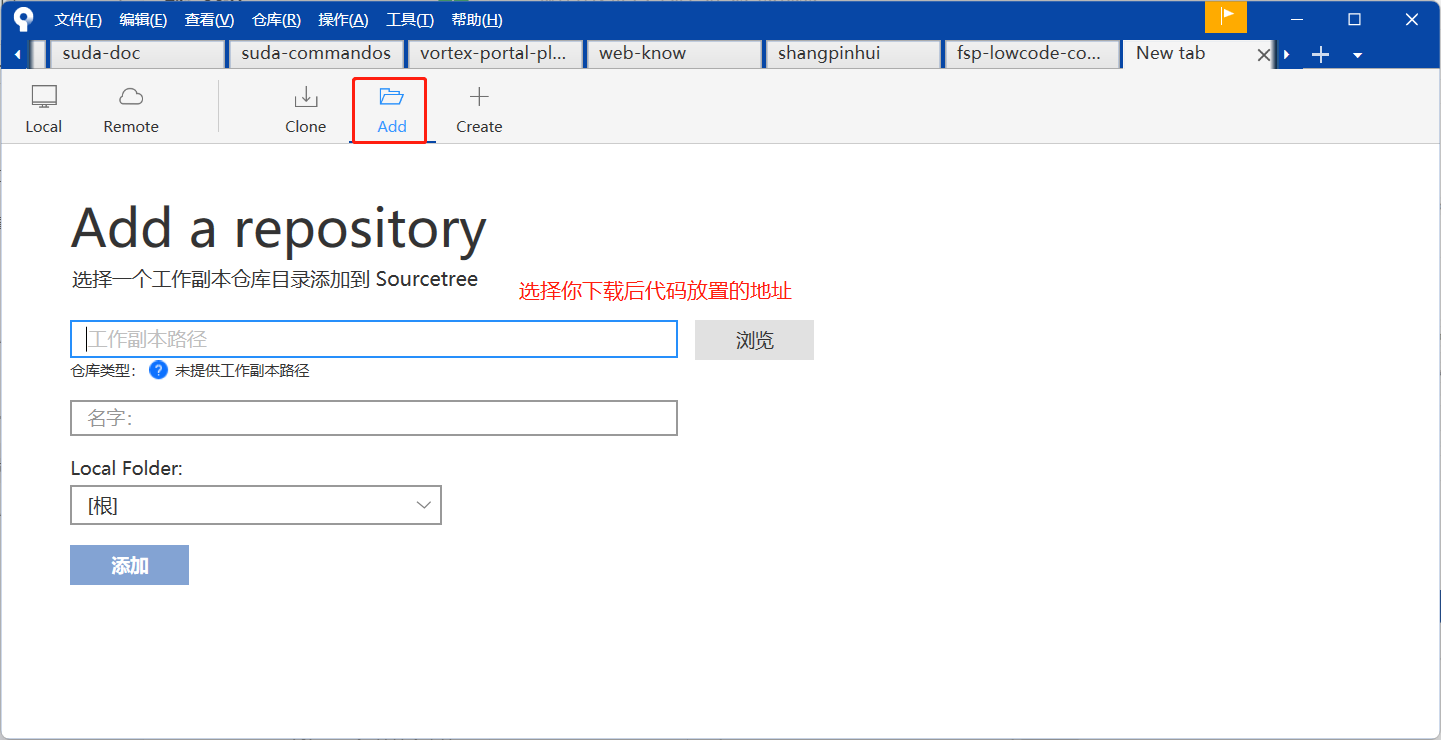Switch to the web-know tab
Screen dimensions: 1441x740
[674, 54]
